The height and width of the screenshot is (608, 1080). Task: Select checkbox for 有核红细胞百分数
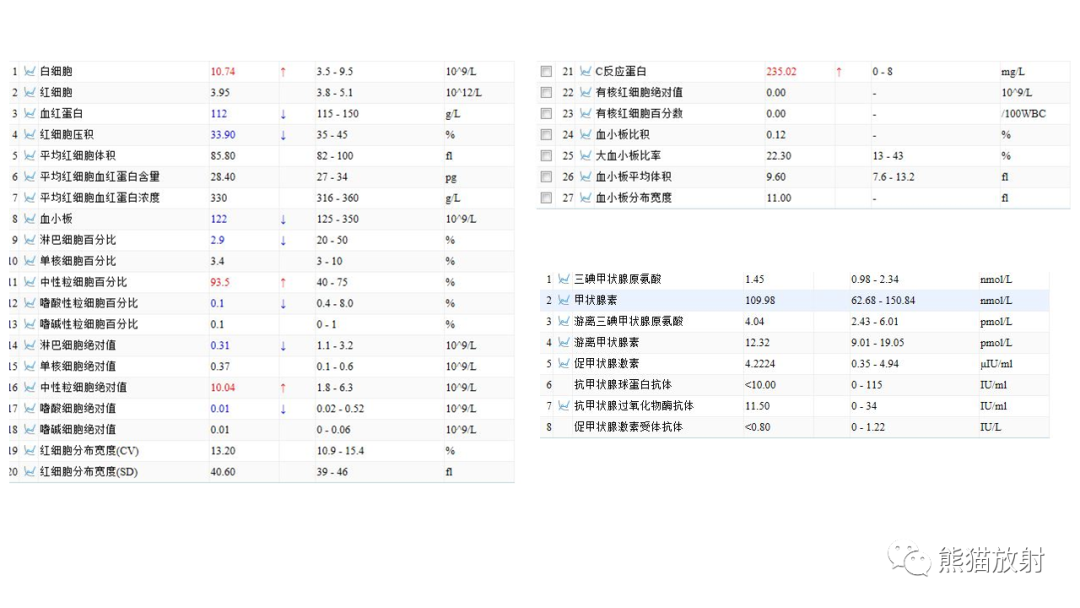[x=546, y=114]
